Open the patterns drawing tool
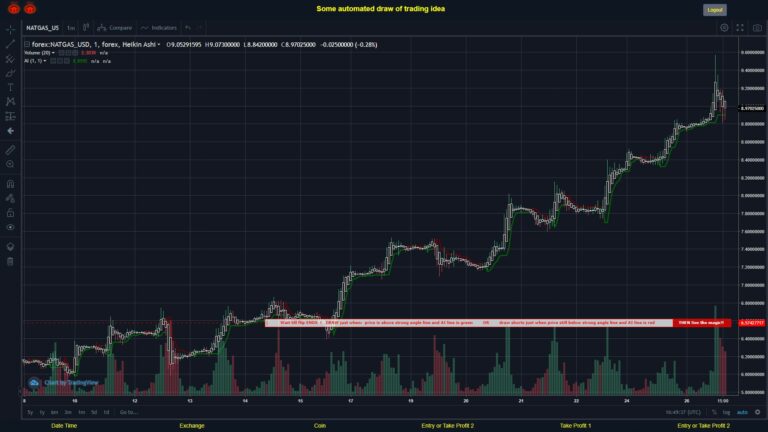This screenshot has height=432, width=768. click(x=10, y=102)
